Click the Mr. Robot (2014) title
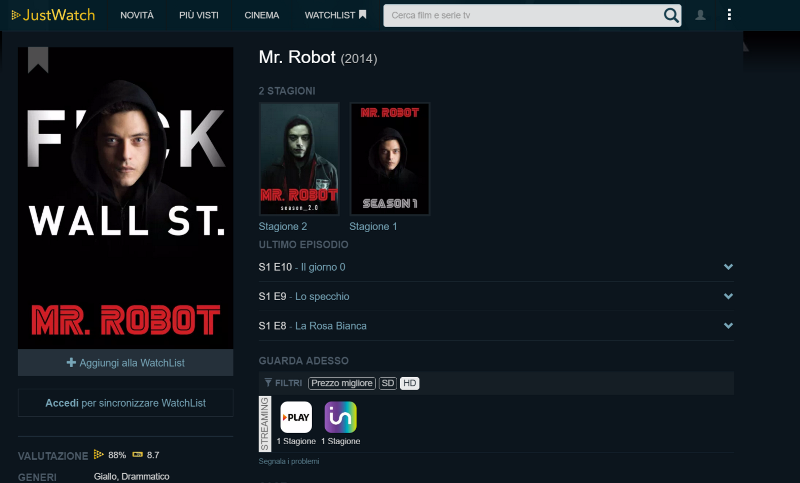800x483 pixels. pos(318,57)
